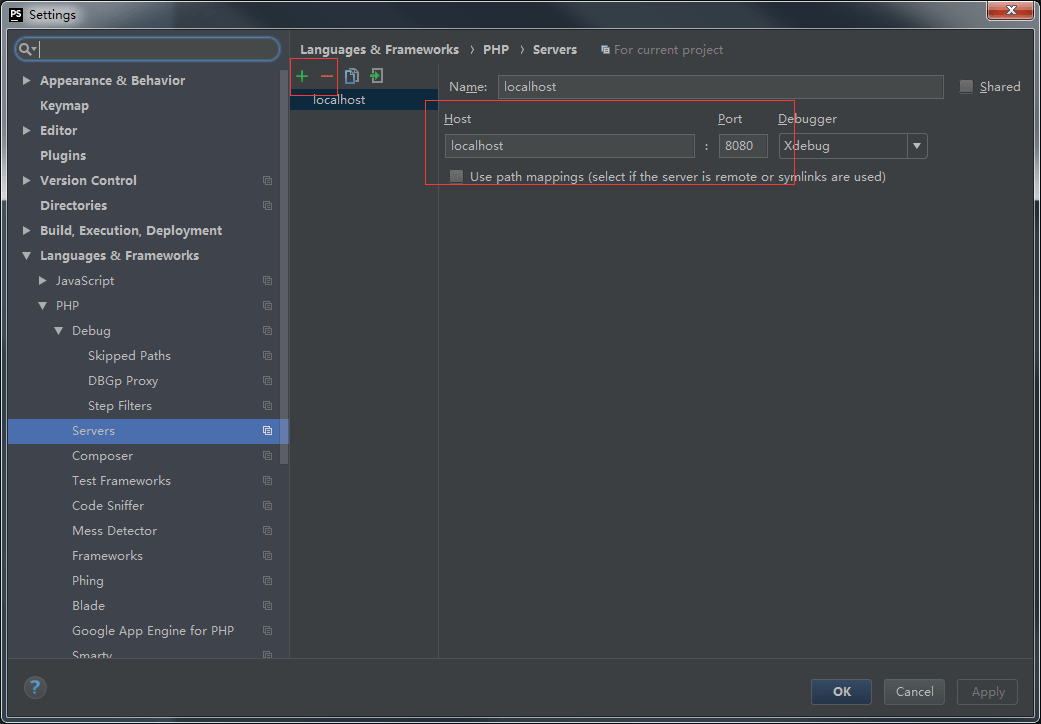Collapse the PHP node
The image size is (1041, 724).
pyautogui.click(x=42, y=306)
